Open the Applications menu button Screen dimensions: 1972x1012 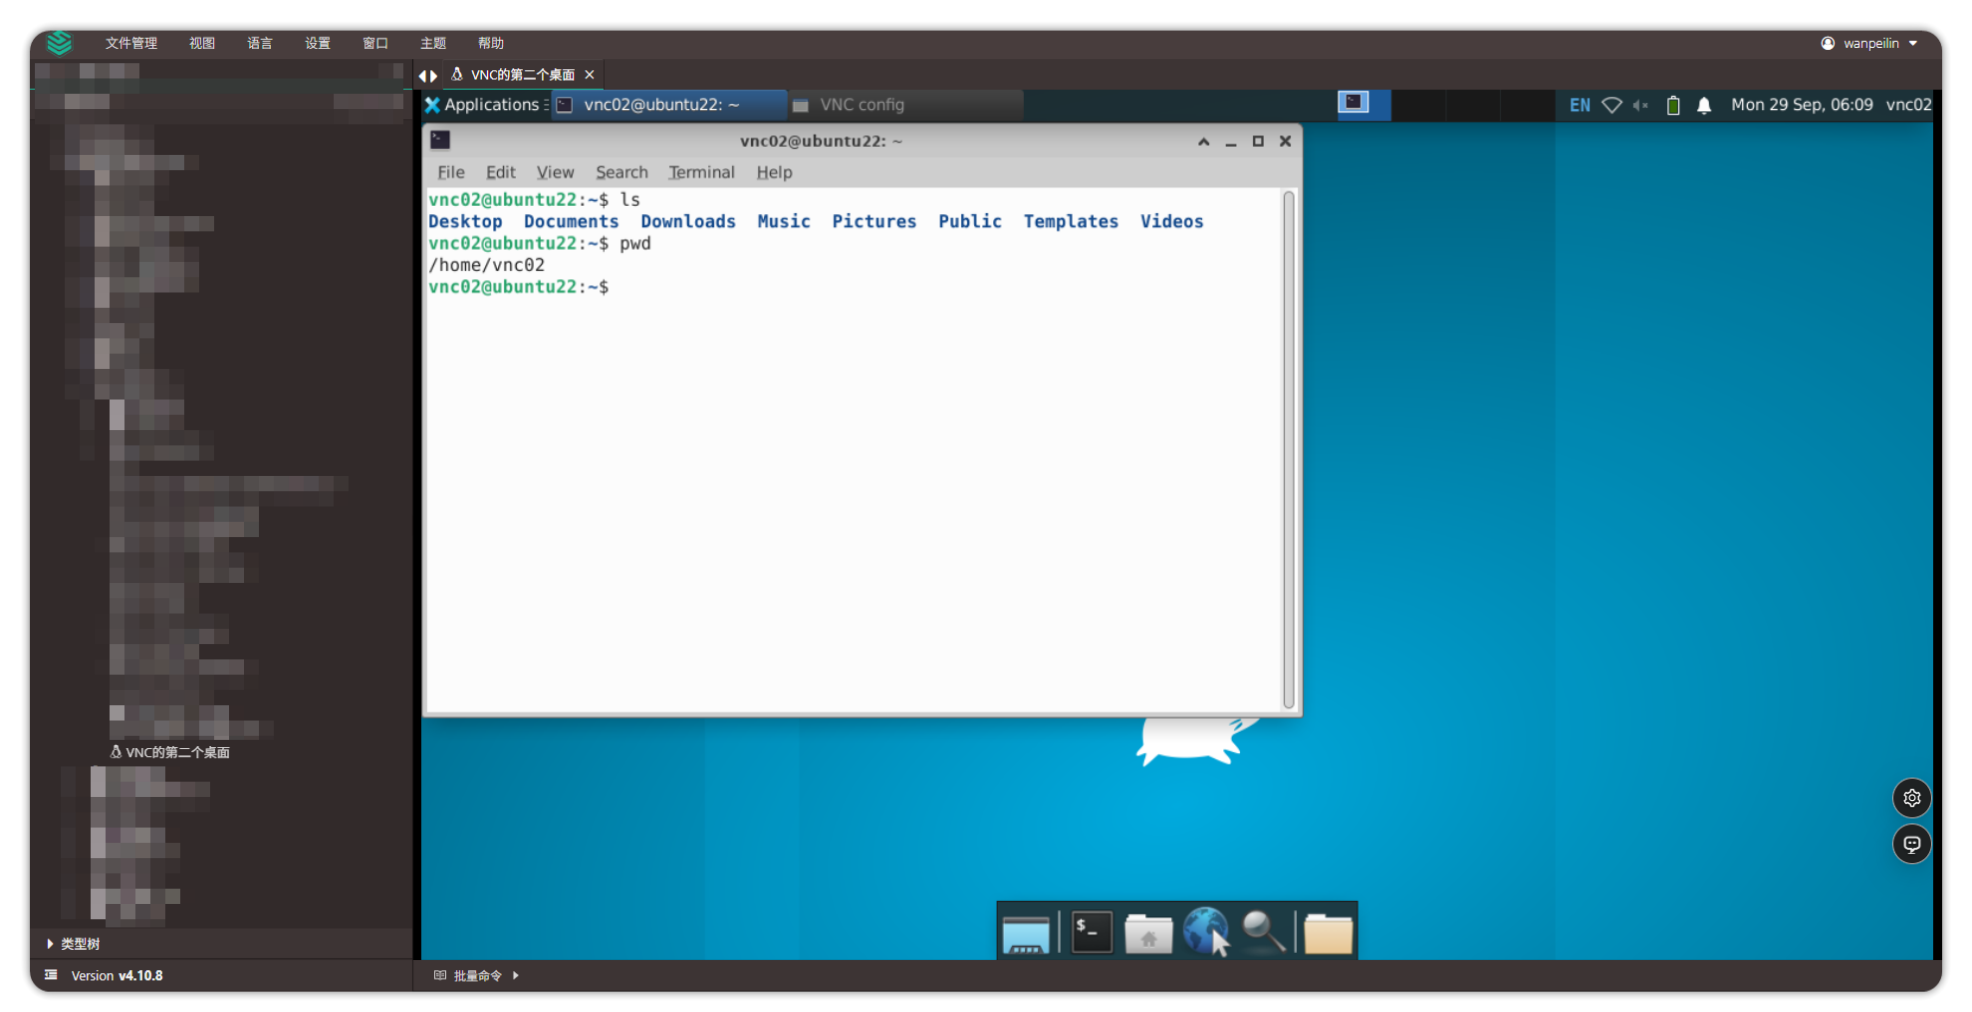tap(482, 105)
